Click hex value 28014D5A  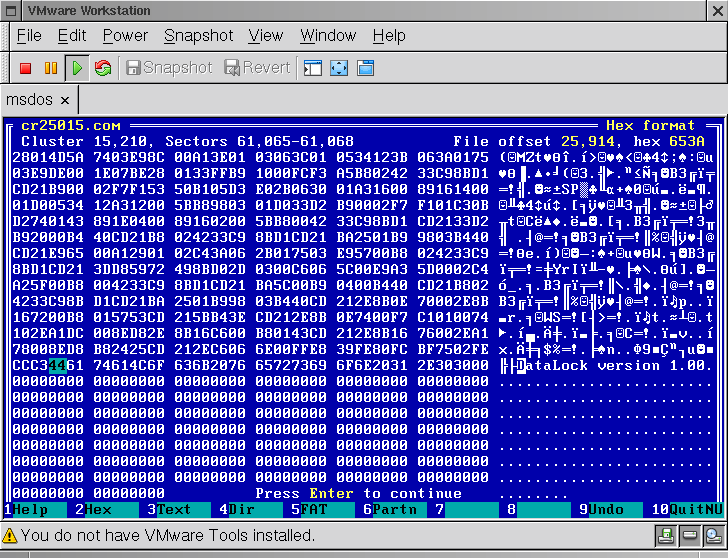pyautogui.click(x=48, y=157)
